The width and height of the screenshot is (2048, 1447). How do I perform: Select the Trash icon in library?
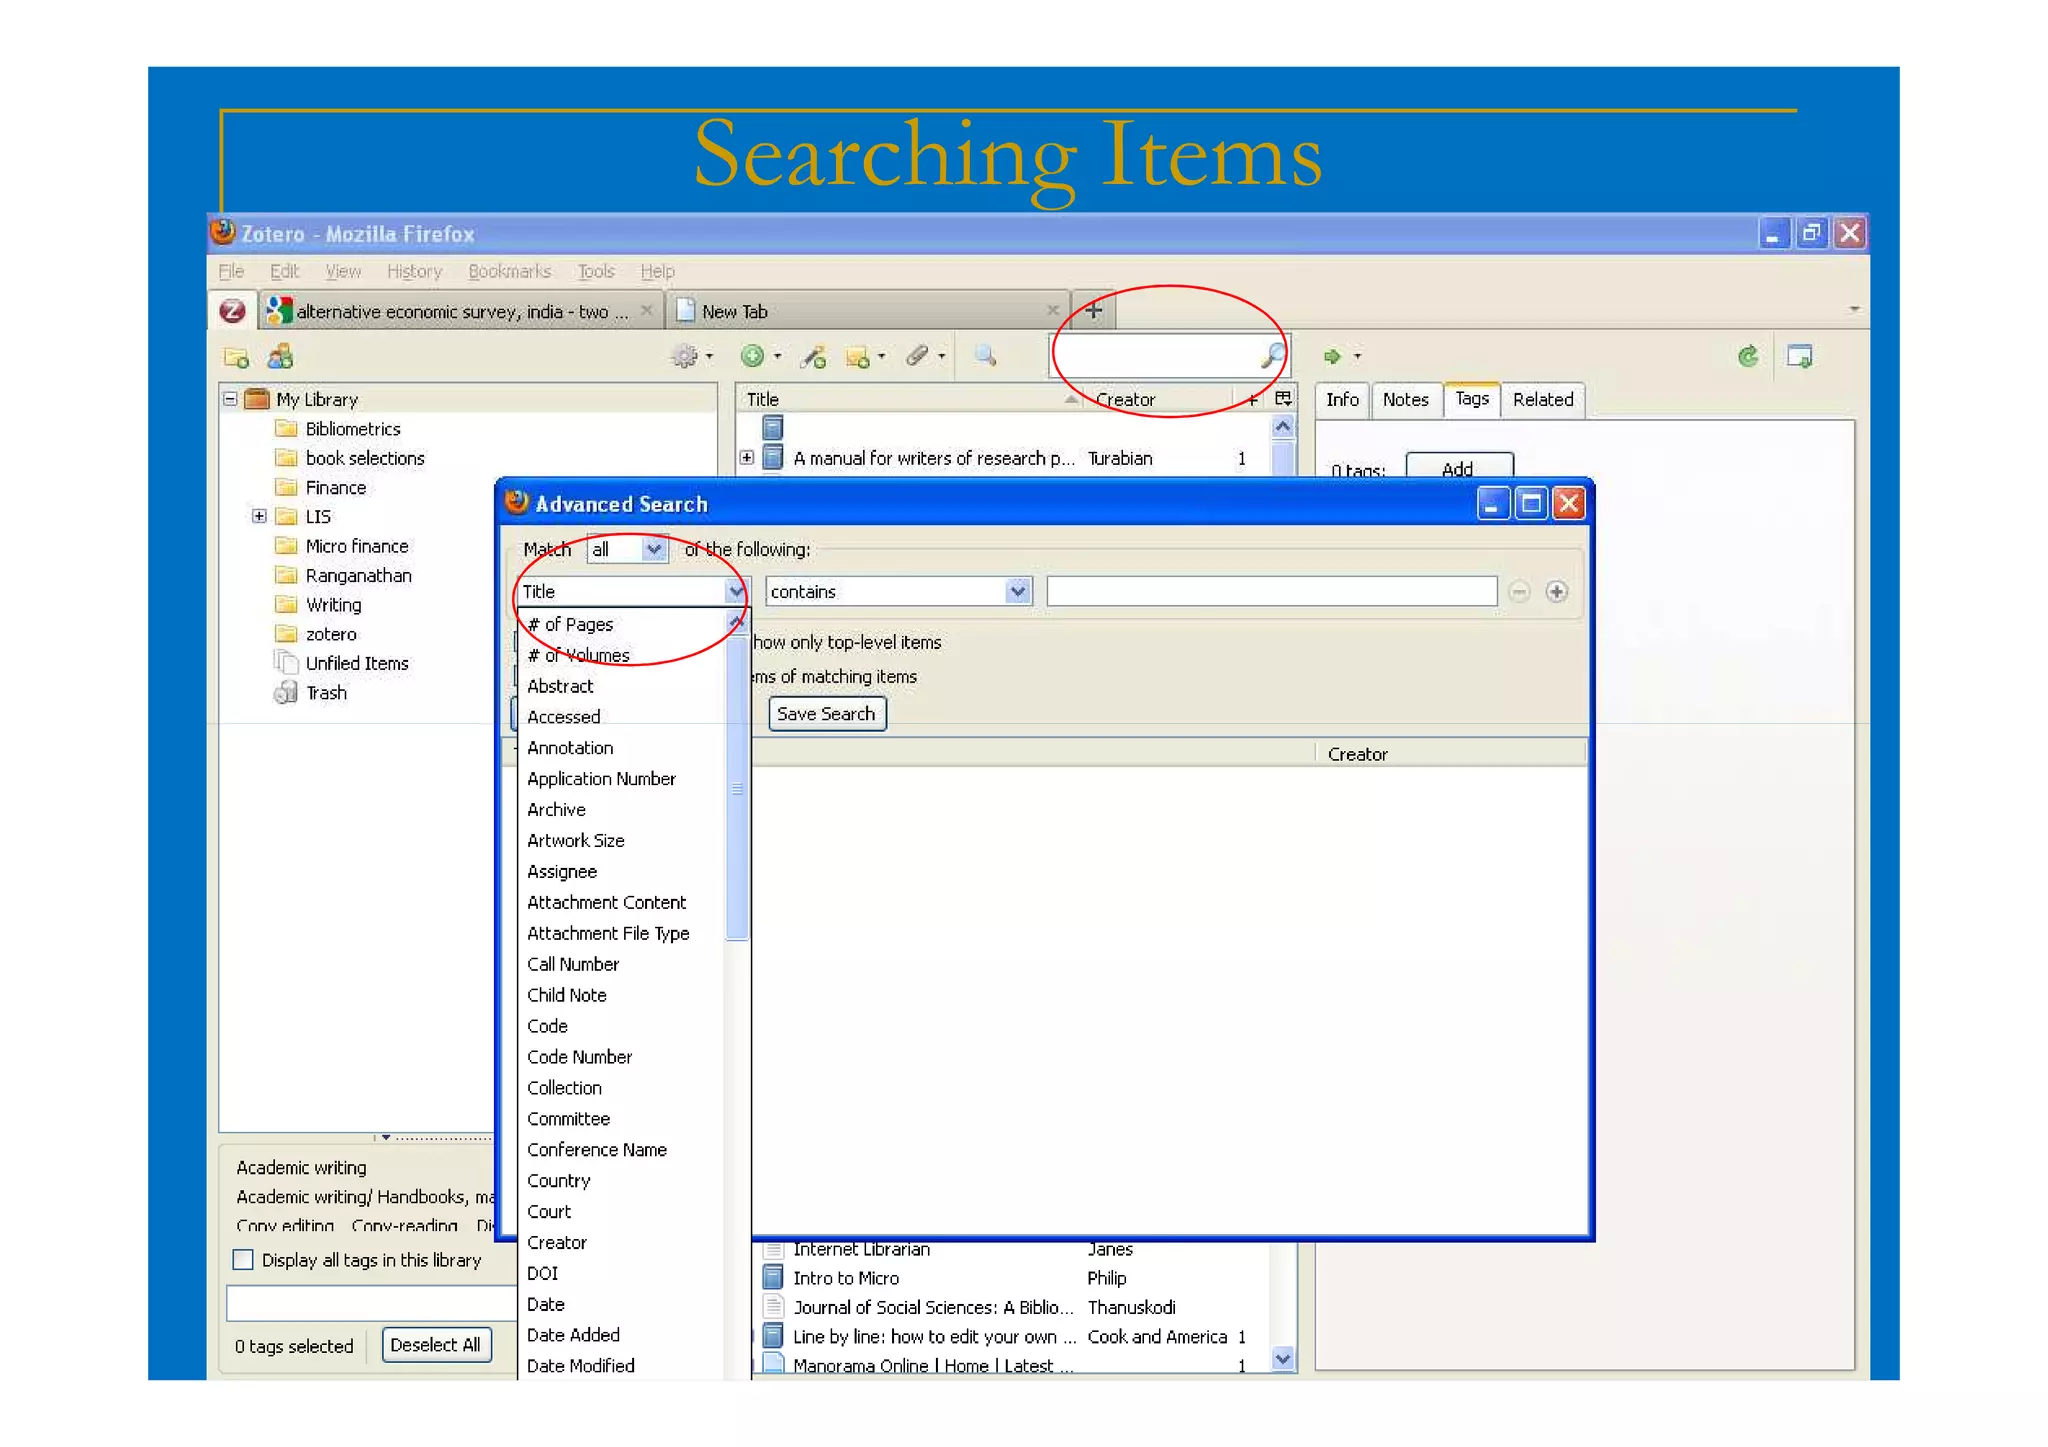coord(286,692)
